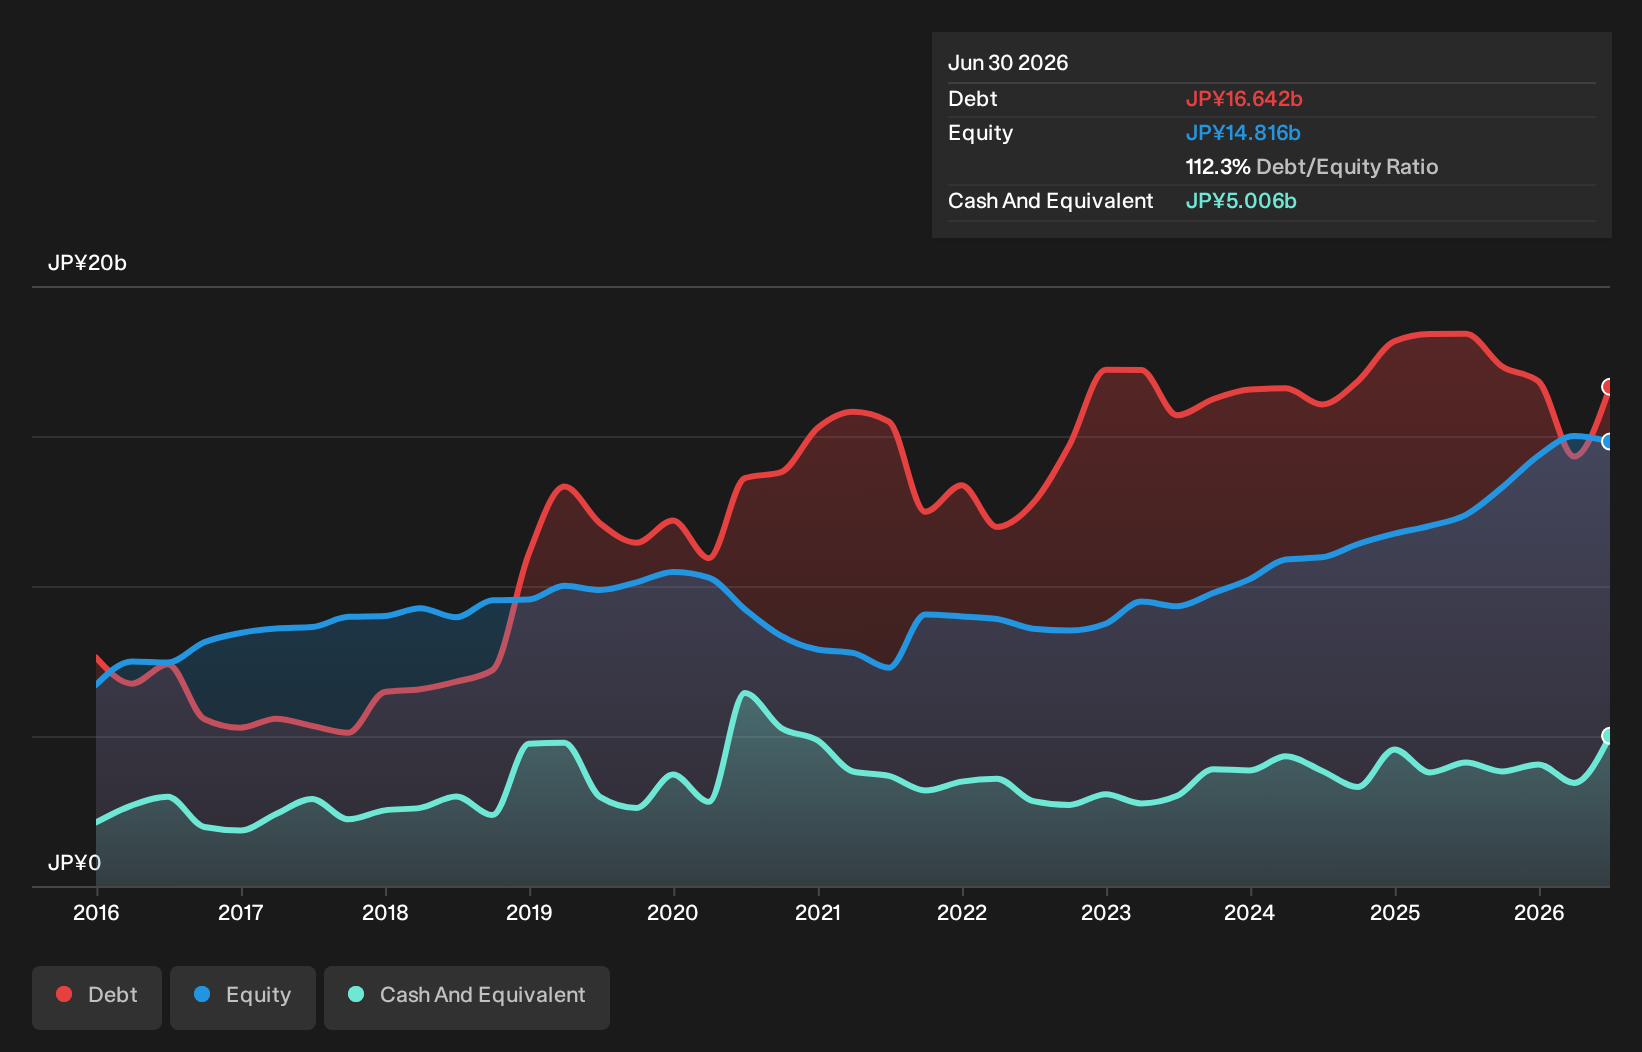Click the 2026 x-axis label

[x=1539, y=913]
